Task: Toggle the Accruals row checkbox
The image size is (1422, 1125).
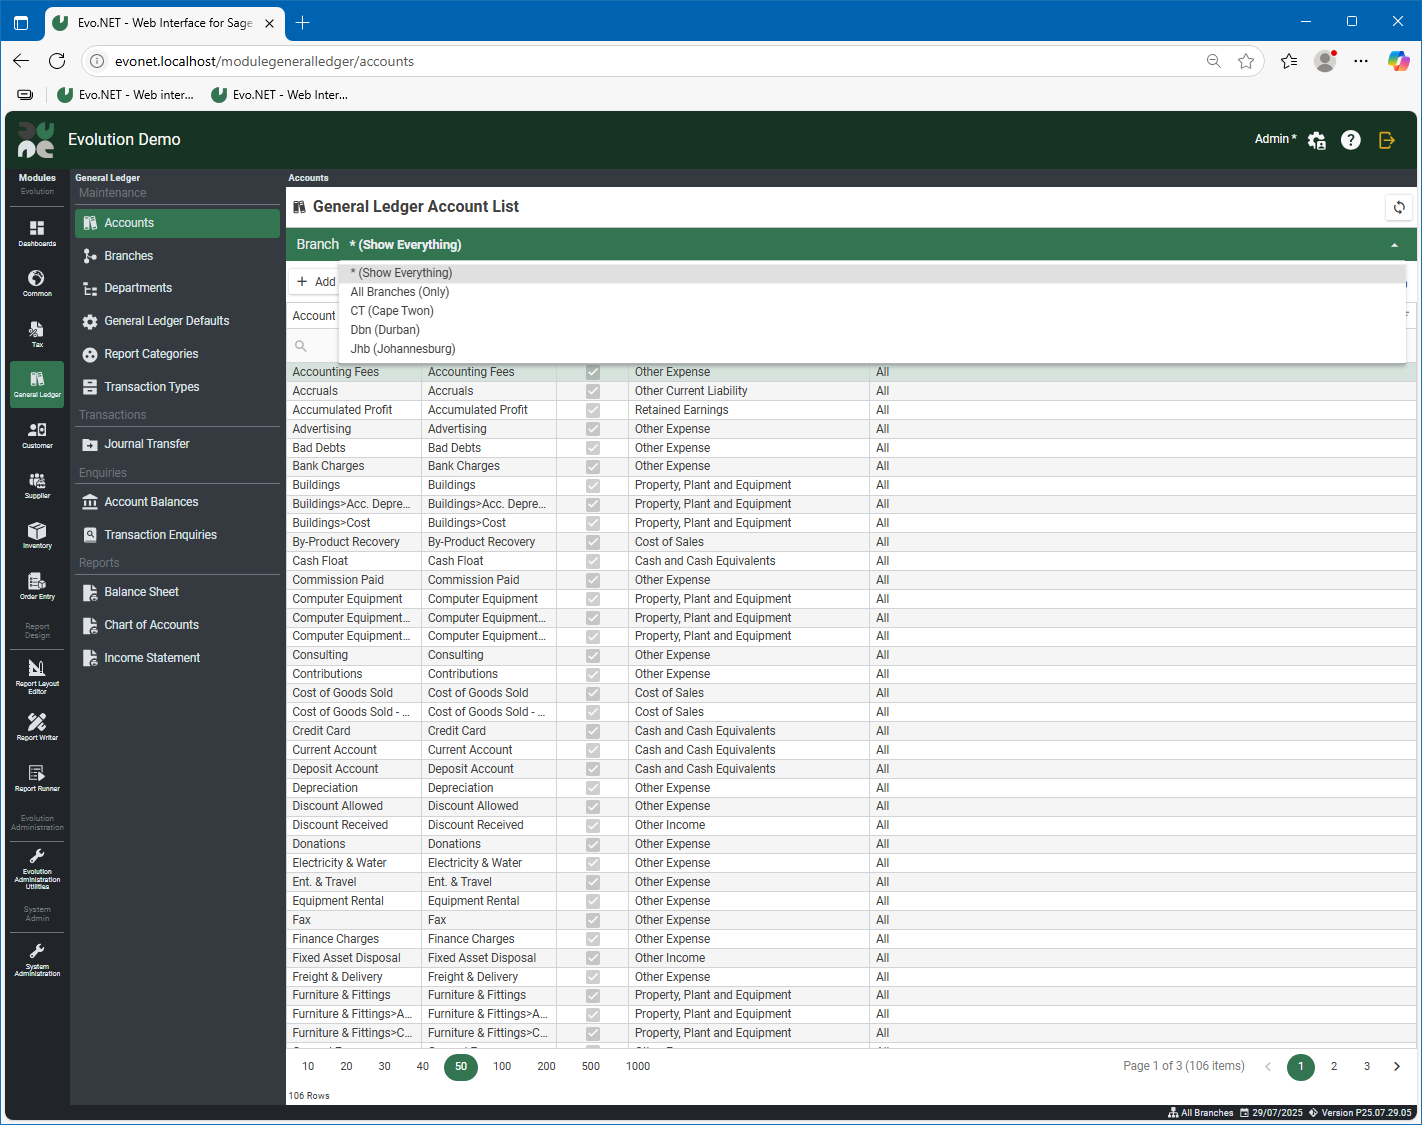Action: pos(593,391)
